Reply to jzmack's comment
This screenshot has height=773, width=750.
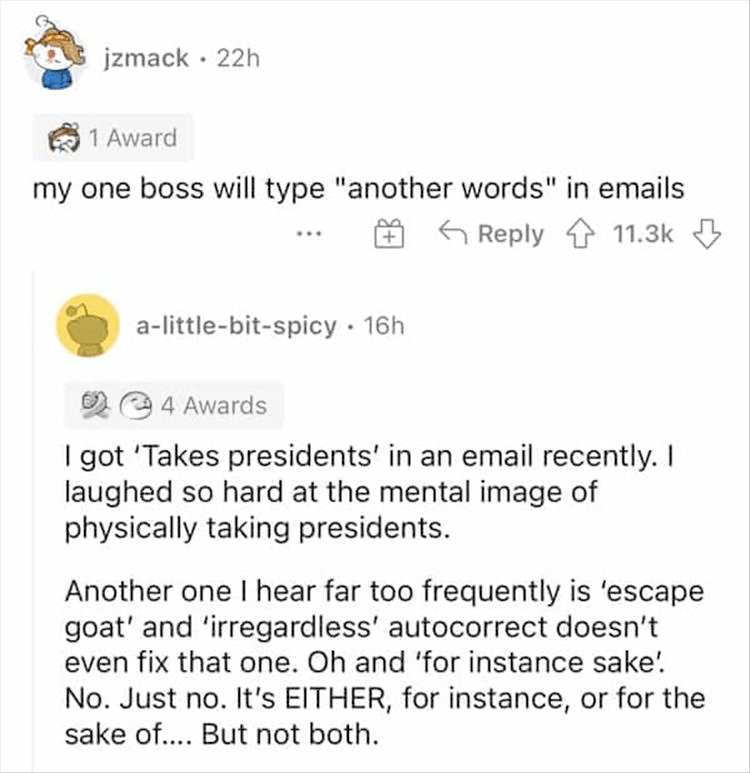[x=493, y=234]
